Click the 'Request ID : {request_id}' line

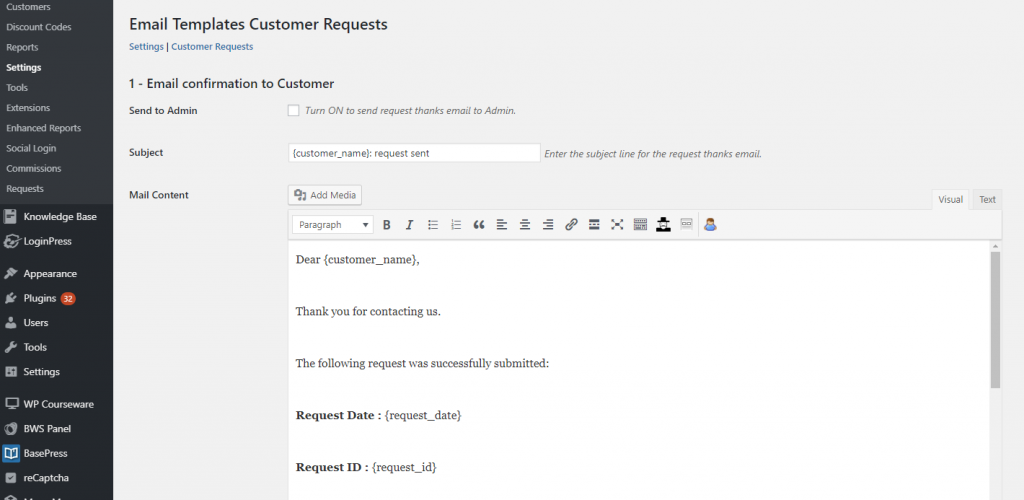[x=366, y=467]
